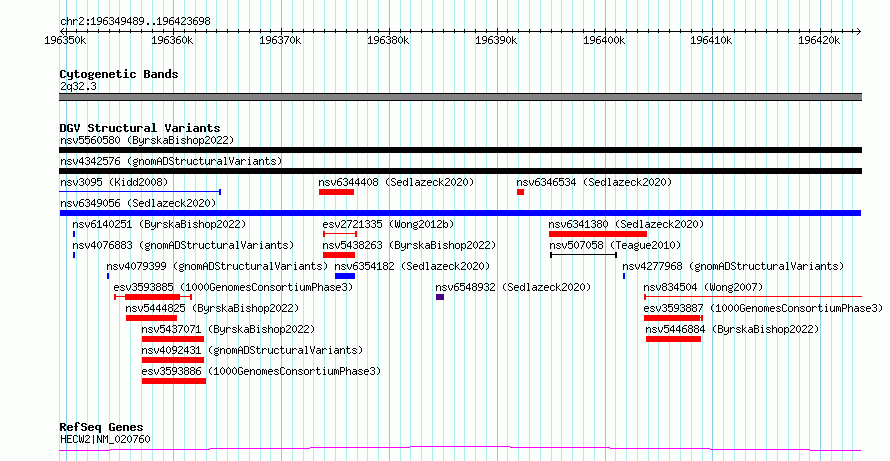
Task: Click the blue line feature under nsv3095
Action: coord(140,192)
